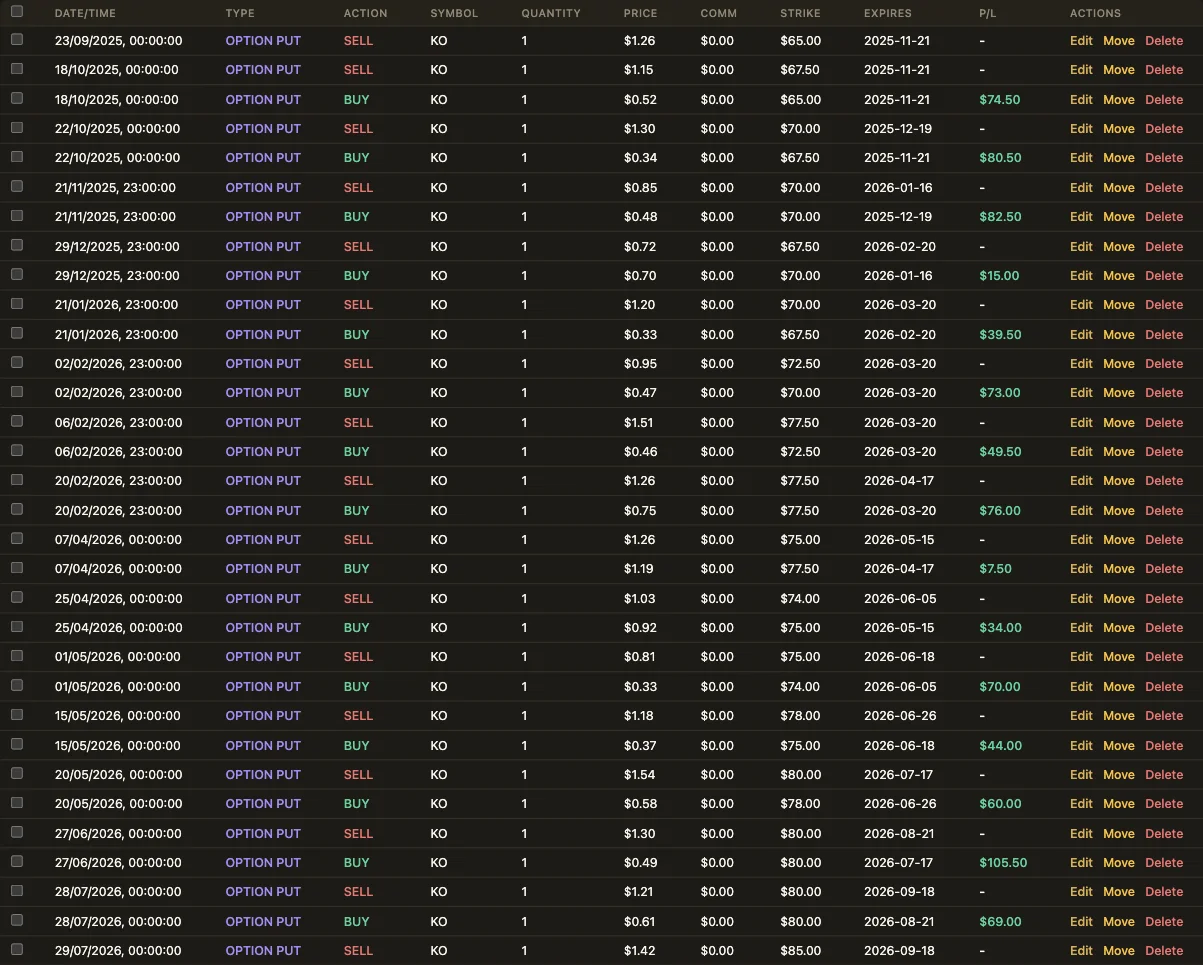
Task: Select checkbox for the row with P/L $15.00
Action: 17,275
